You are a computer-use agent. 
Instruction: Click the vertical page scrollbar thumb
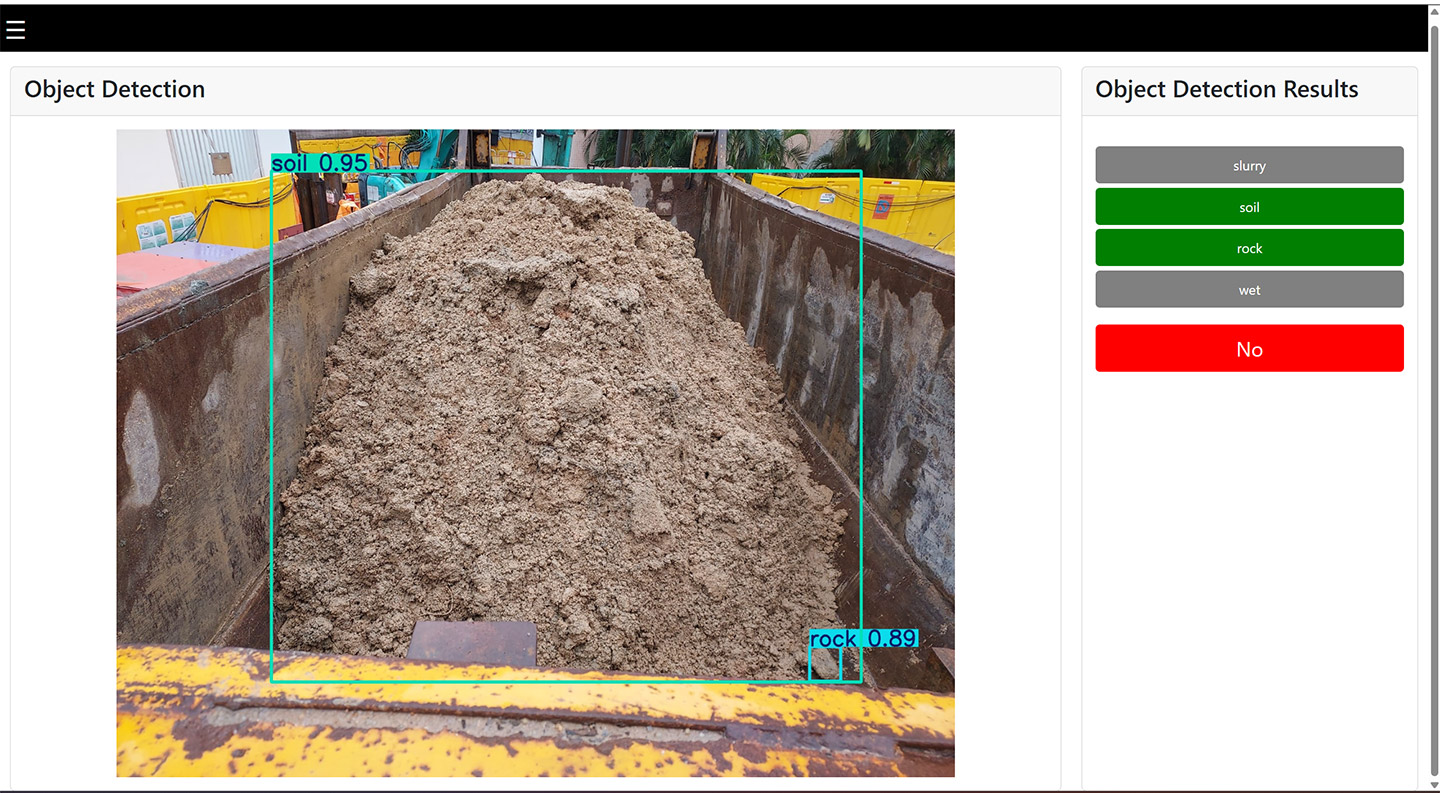(1434, 400)
